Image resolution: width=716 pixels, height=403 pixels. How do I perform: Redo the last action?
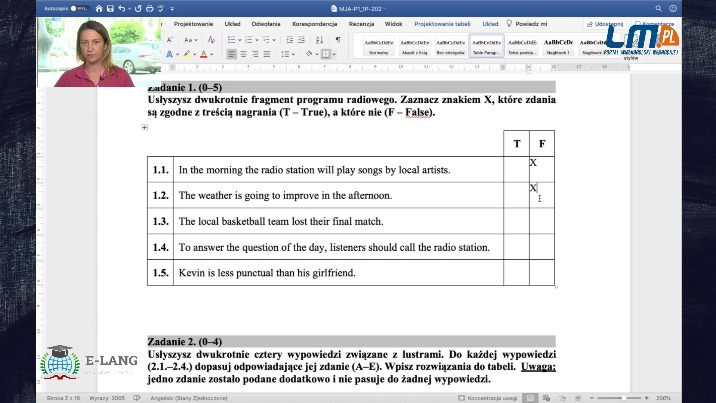point(138,9)
